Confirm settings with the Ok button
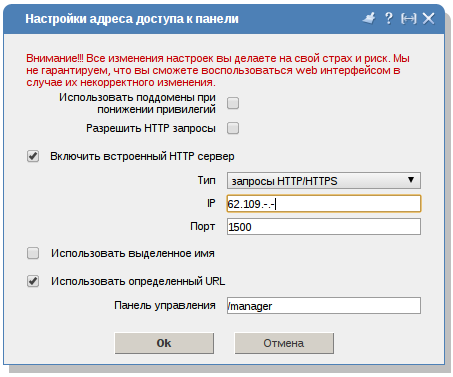Image resolution: width=453 pixels, height=377 pixels. (164, 343)
